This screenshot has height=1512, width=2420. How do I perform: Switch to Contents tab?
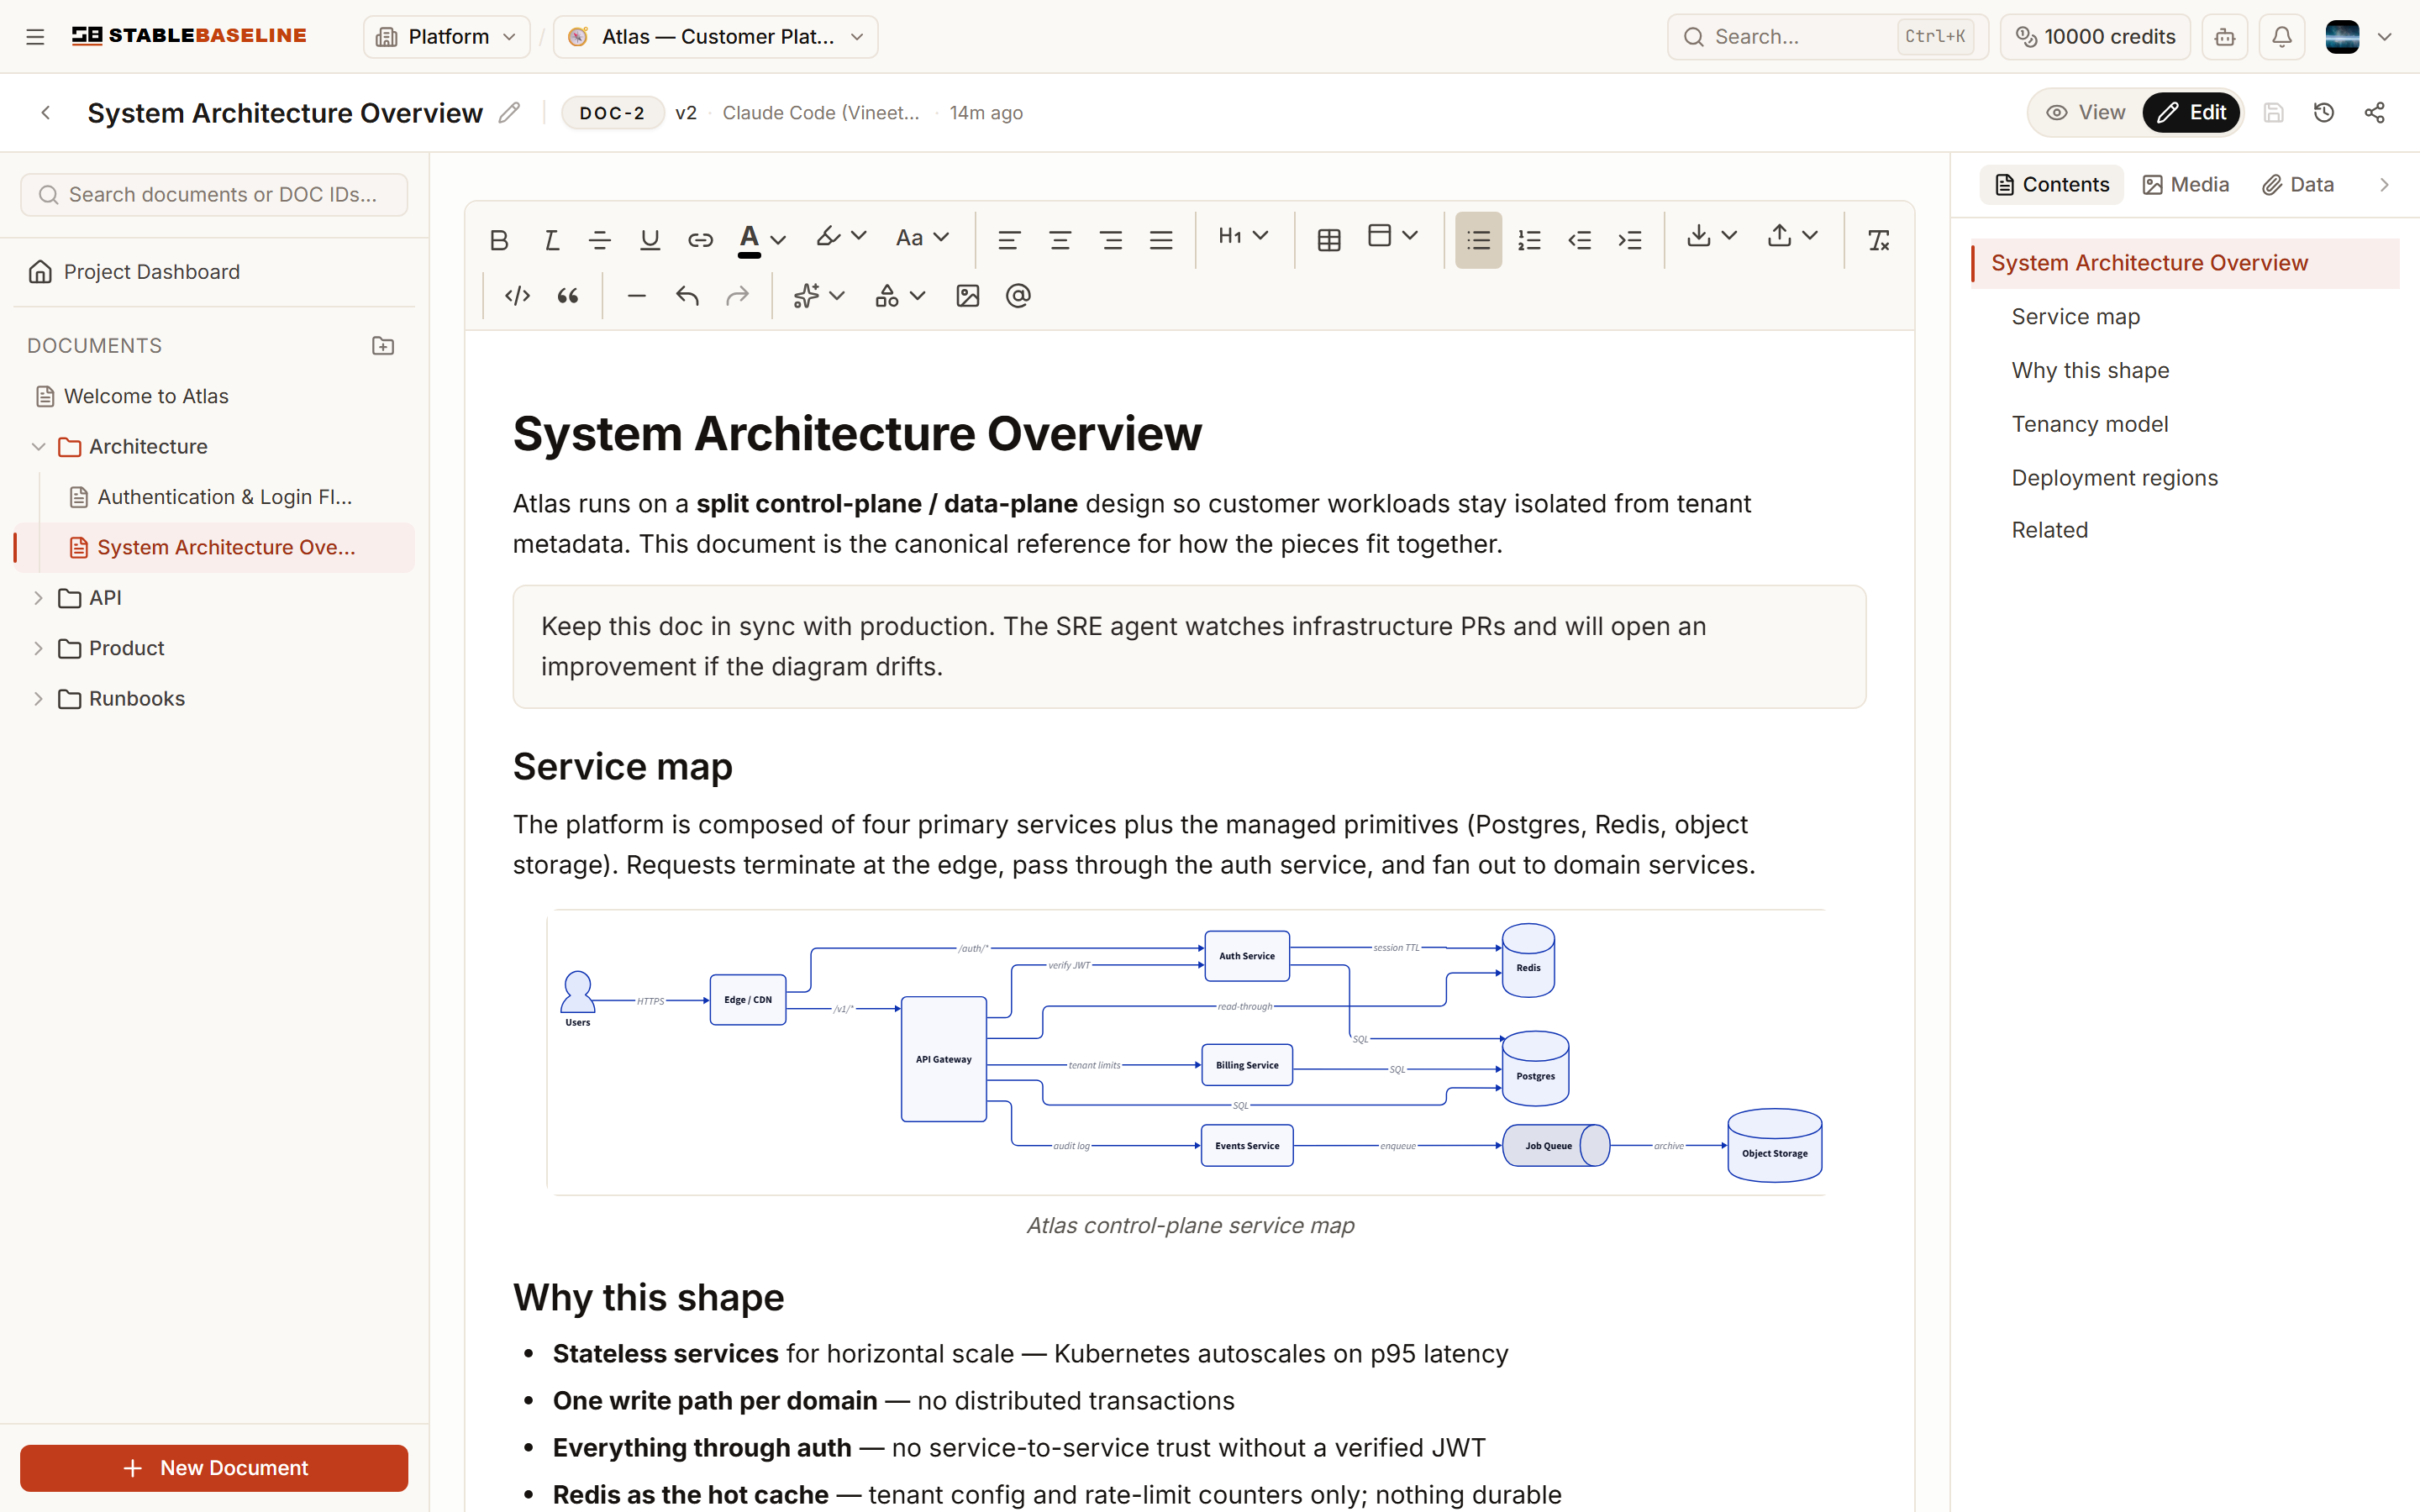pyautogui.click(x=2051, y=185)
